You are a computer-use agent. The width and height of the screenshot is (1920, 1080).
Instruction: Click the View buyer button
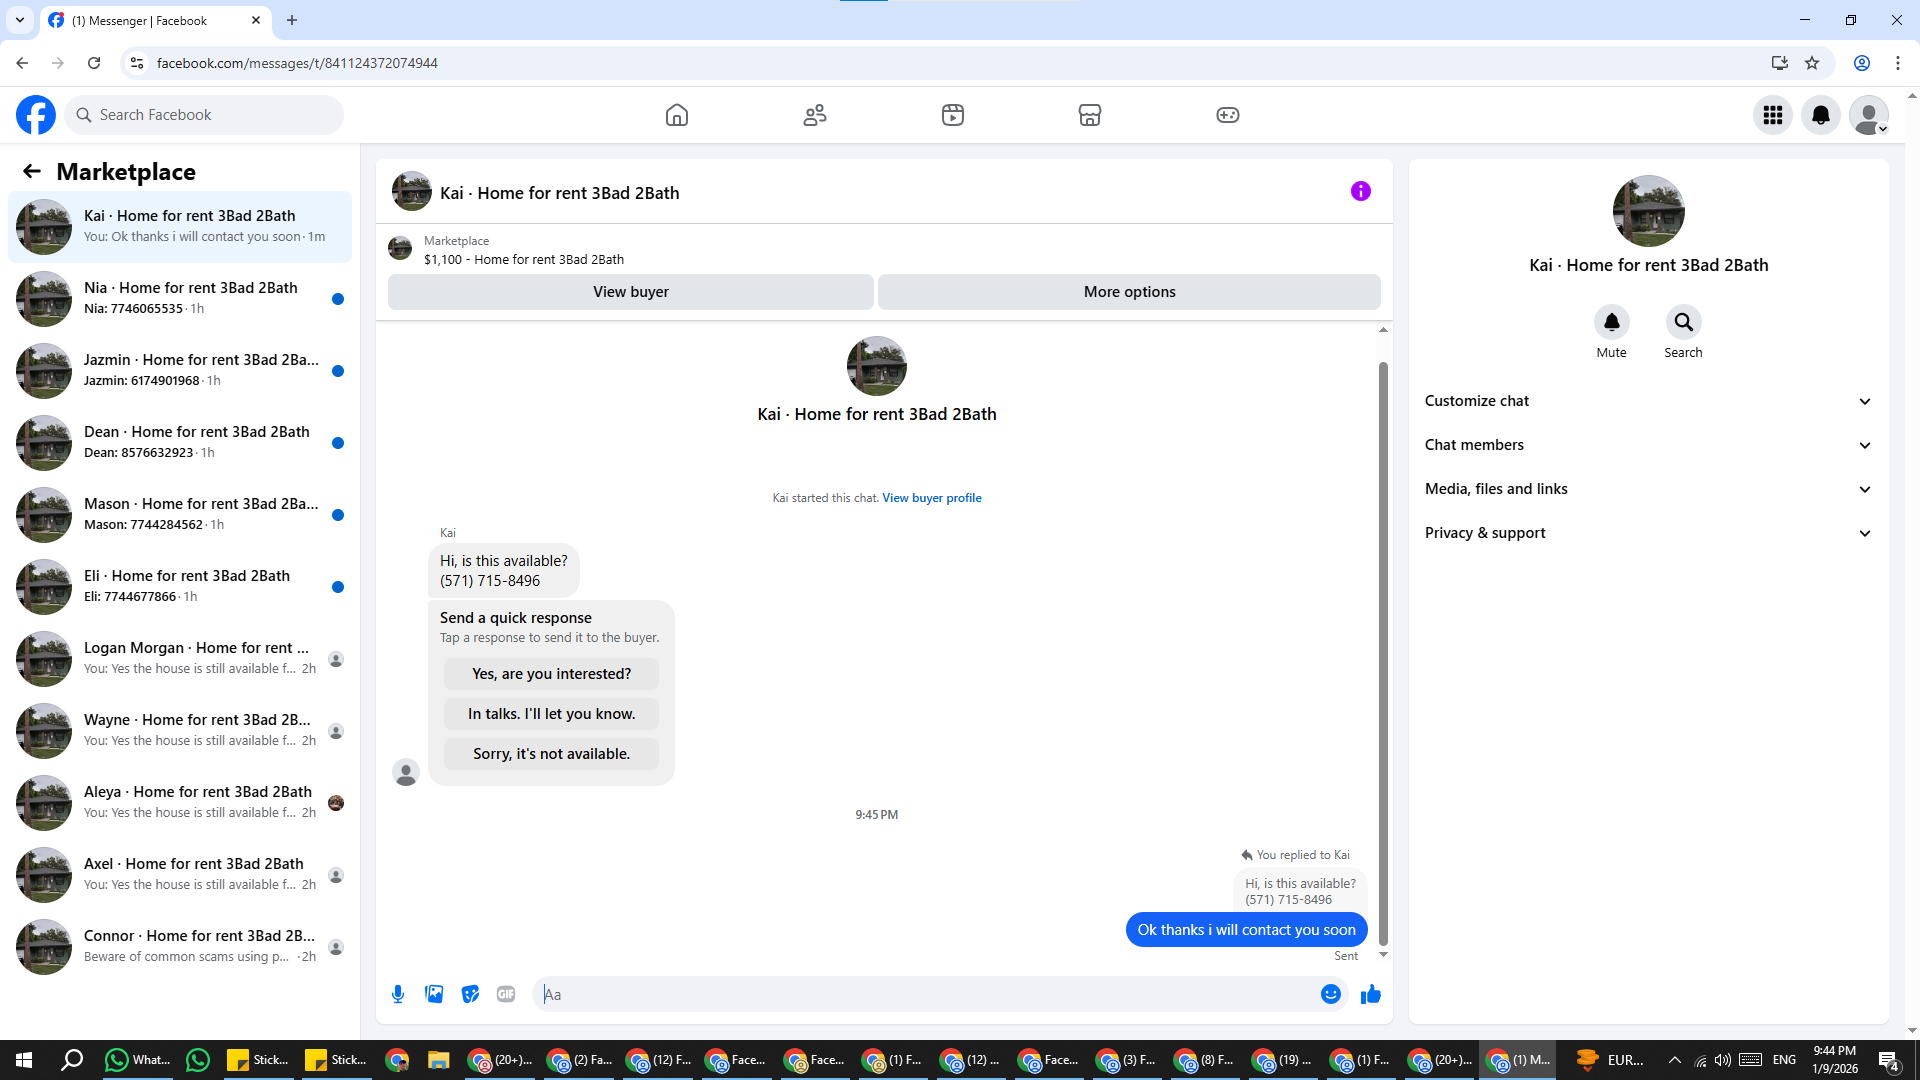630,292
